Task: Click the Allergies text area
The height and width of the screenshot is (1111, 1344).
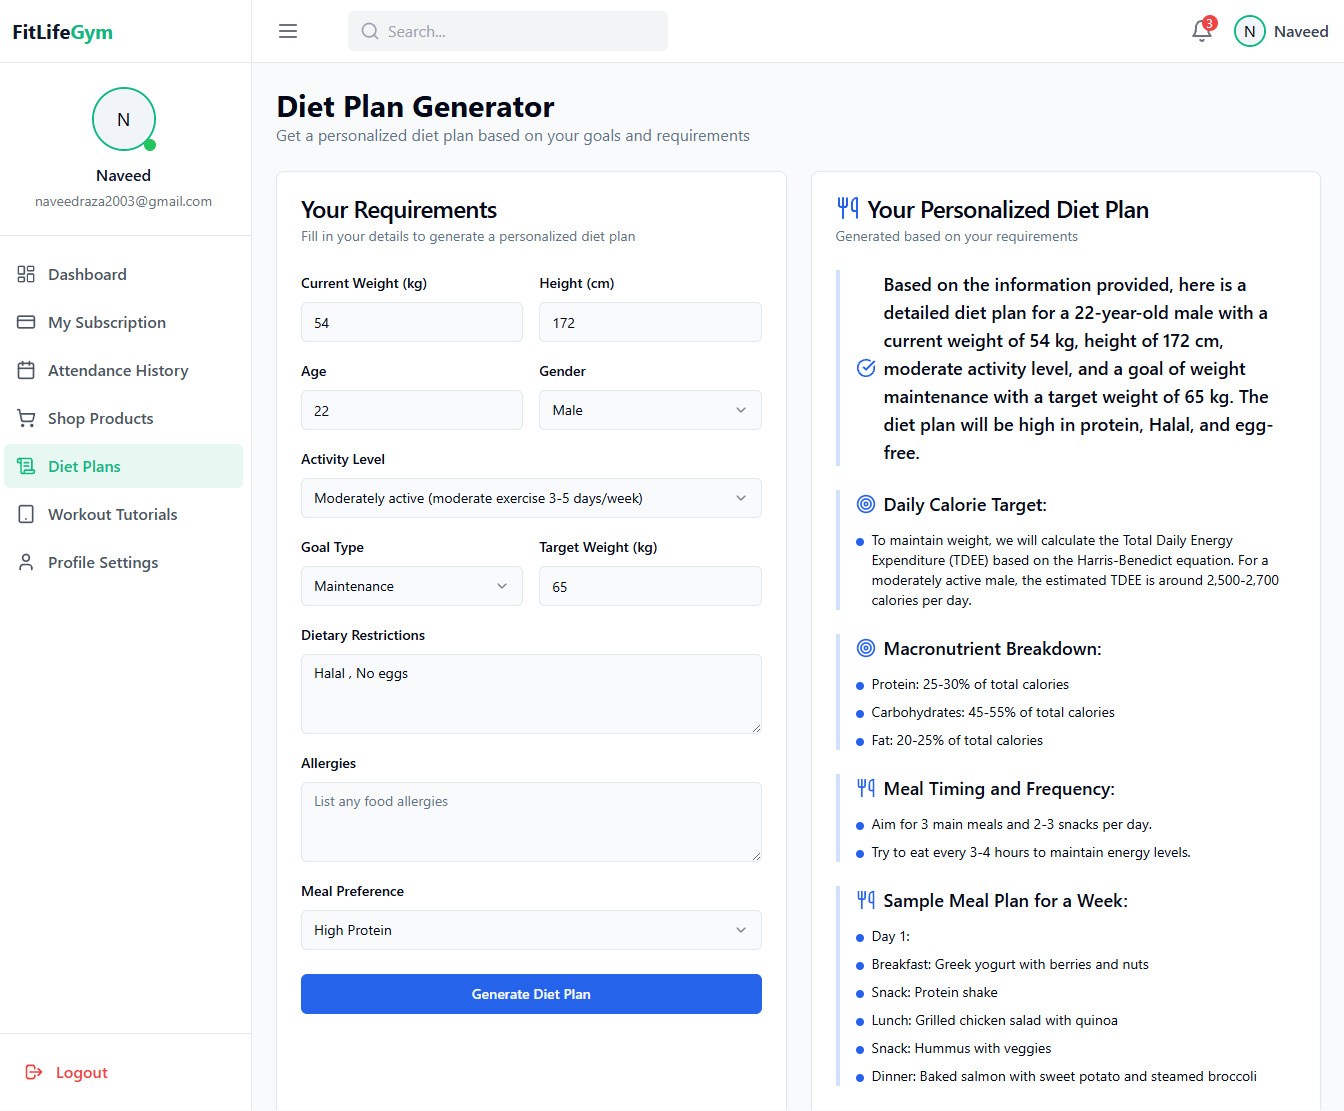Action: click(531, 821)
